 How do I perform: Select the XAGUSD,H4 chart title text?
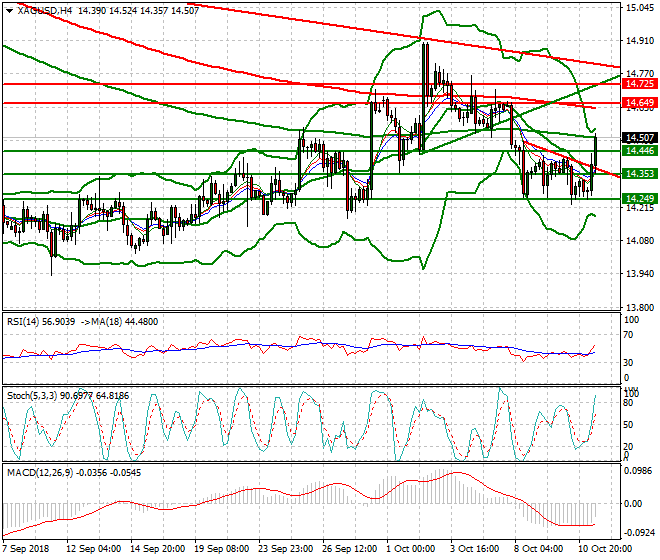click(45, 11)
